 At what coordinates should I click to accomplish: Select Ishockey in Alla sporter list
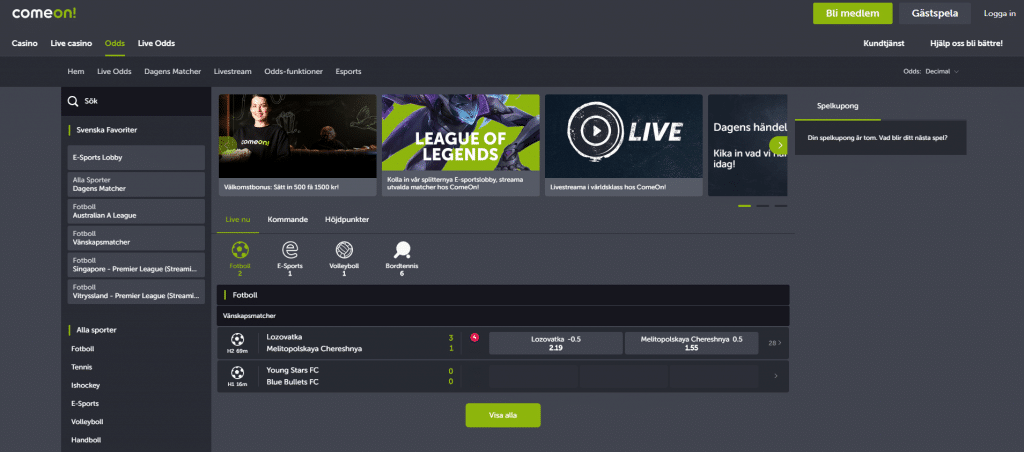86,385
